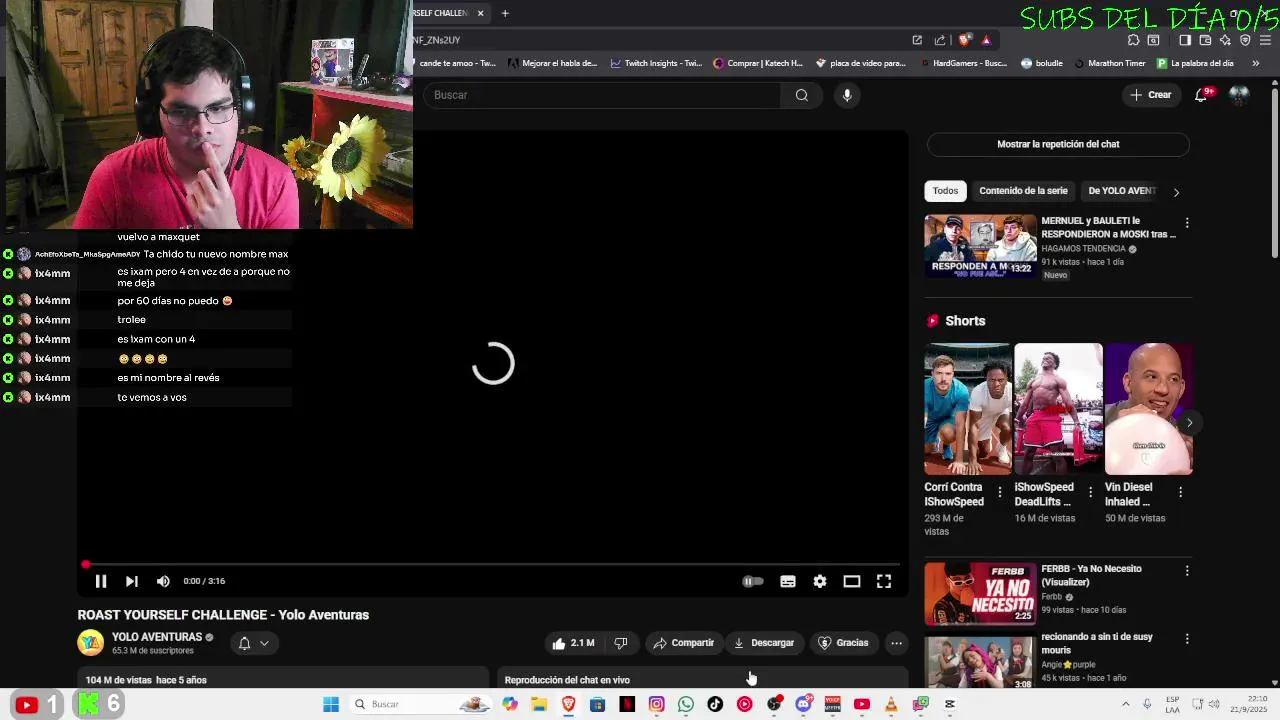Skip to the next video

coord(132,581)
